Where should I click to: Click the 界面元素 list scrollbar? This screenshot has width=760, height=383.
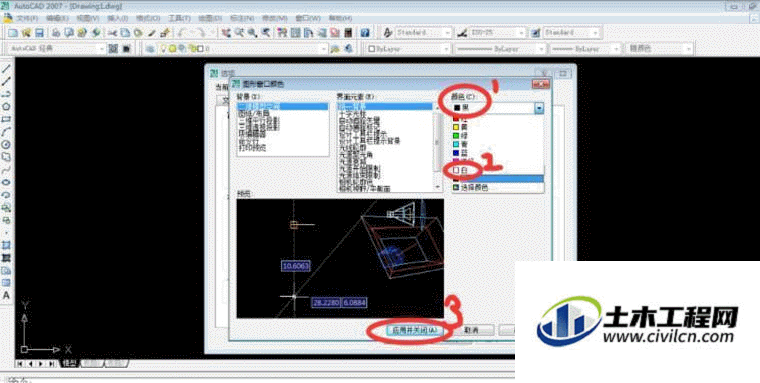[438, 147]
